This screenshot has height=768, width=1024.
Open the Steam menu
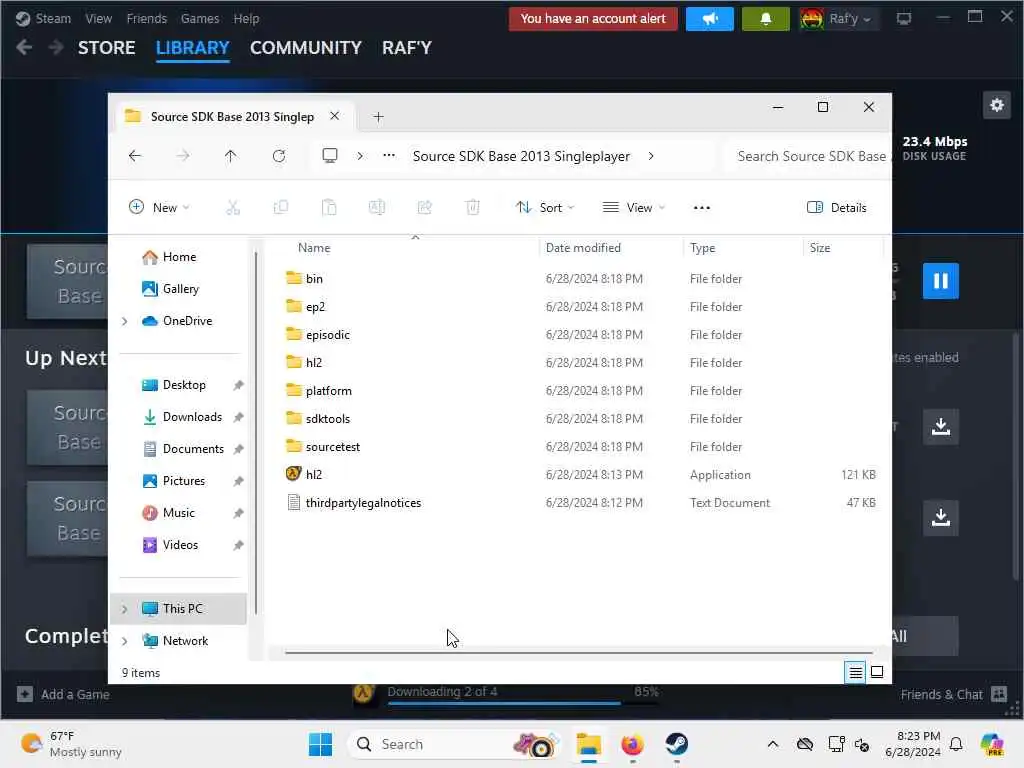(43, 18)
